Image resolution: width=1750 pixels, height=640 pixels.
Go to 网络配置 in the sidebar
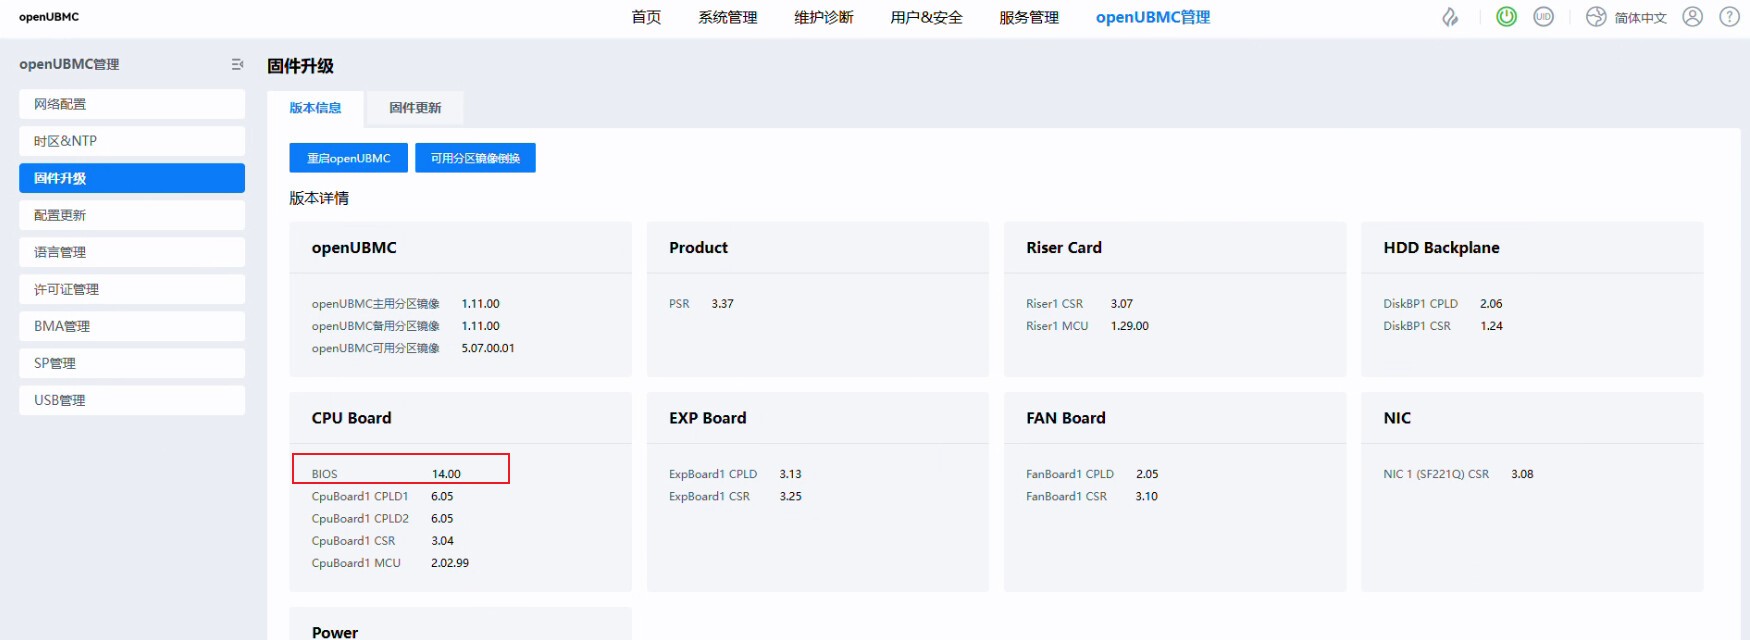pos(131,104)
